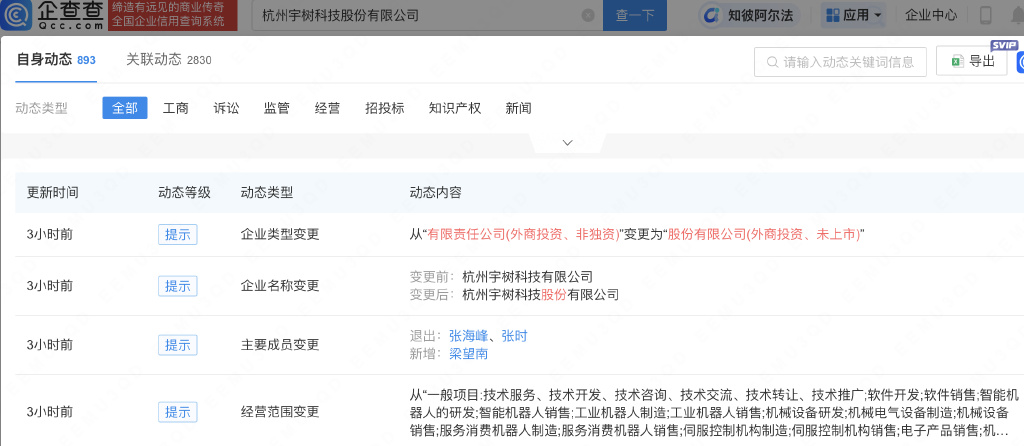Screen dimensions: 1024x446
Task: Click 股份有限公司(外商投资、未上市) text
Action: tap(764, 234)
